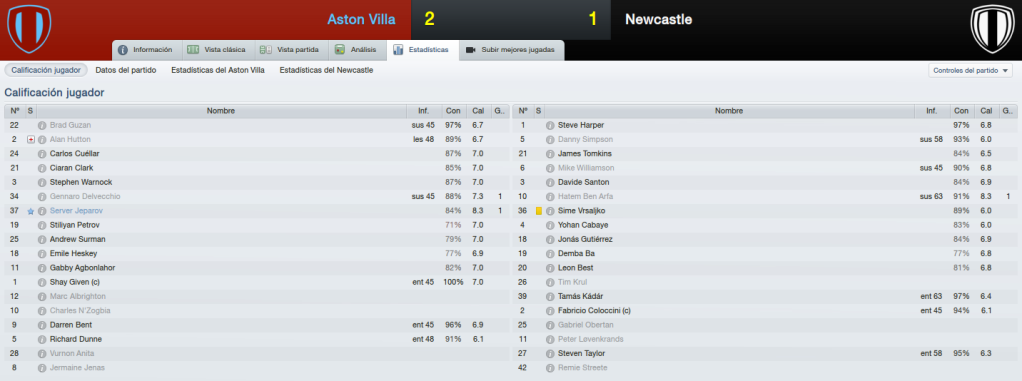Click the injury icon on Alan Hutton row

pyautogui.click(x=31, y=139)
